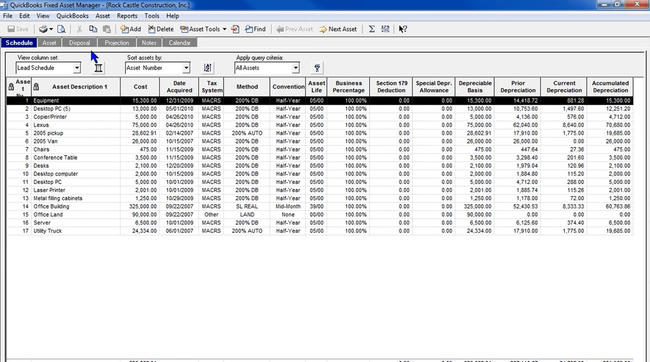Click the 2005 pickup description cell
The image size is (650, 362).
click(76, 133)
